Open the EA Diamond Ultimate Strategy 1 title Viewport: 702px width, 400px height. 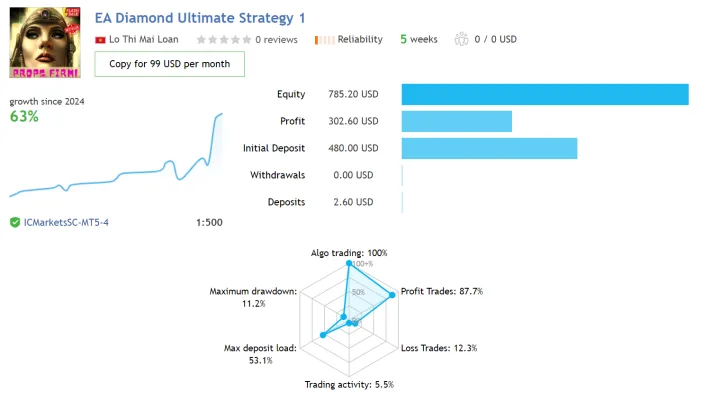(x=200, y=18)
